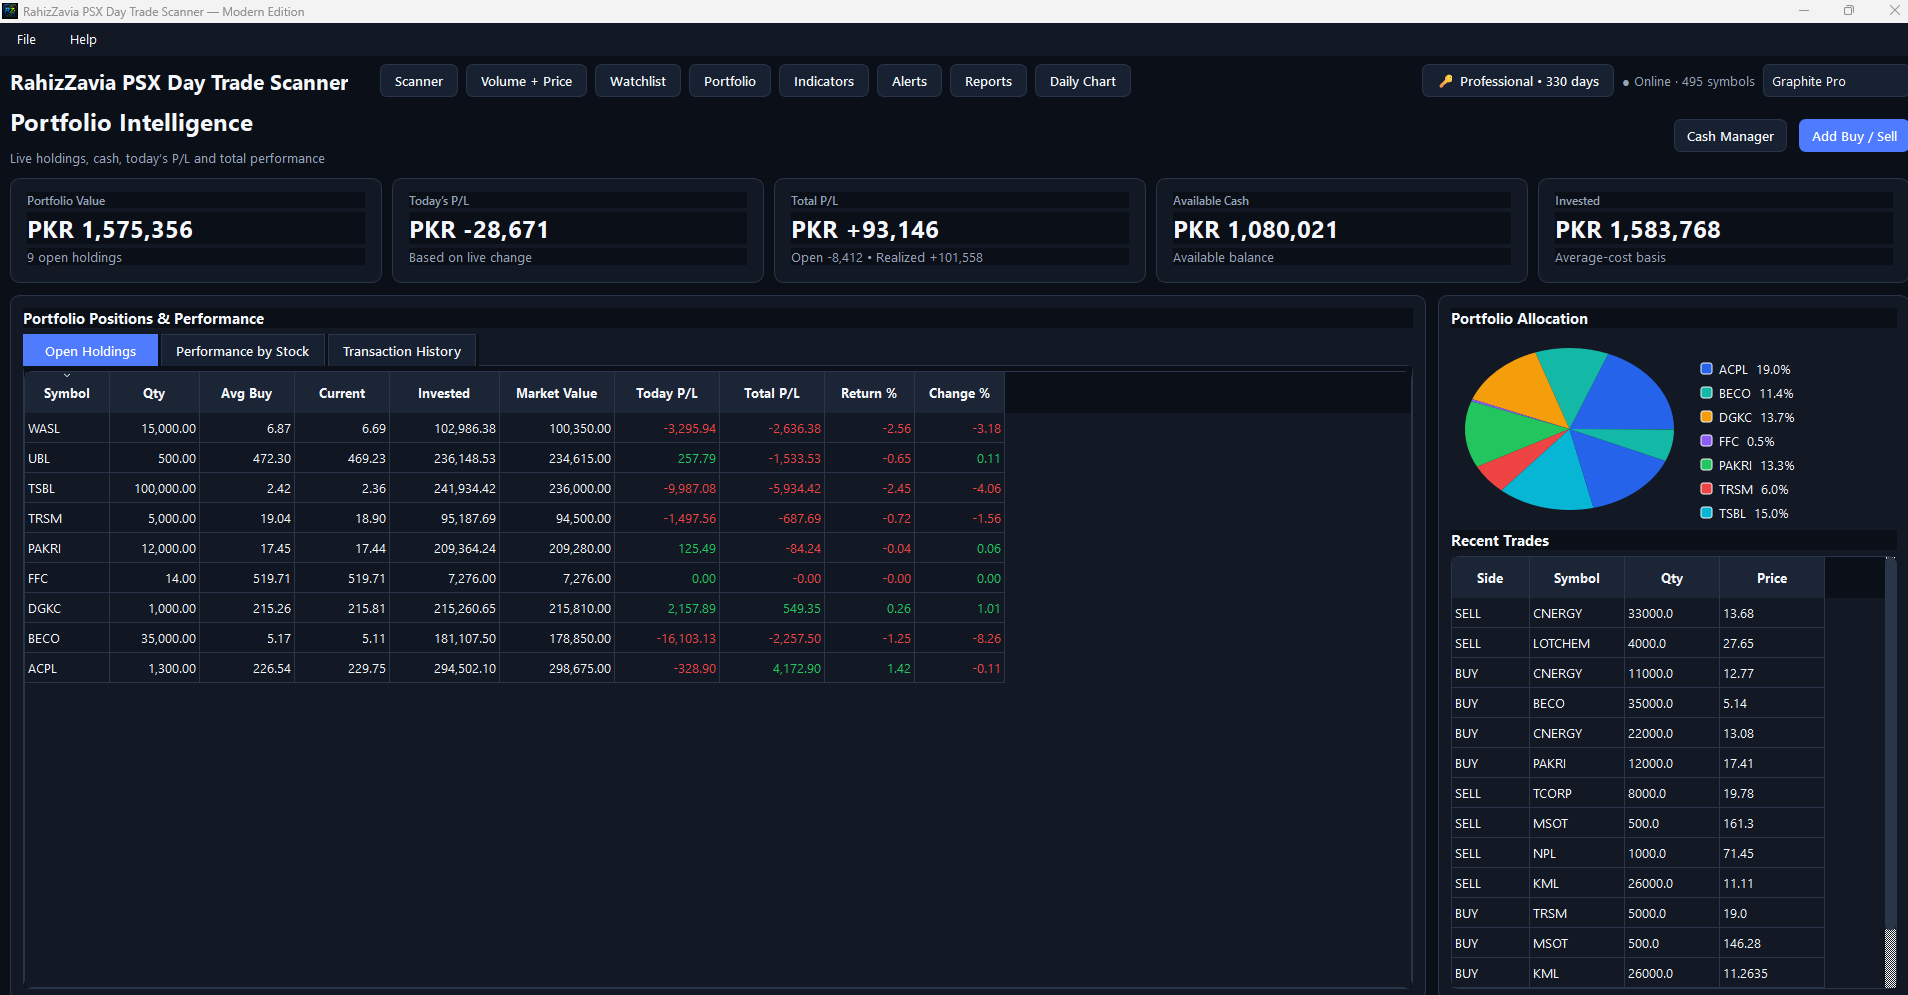The width and height of the screenshot is (1908, 995).
Task: Sort by Change % column header
Action: pos(959,393)
